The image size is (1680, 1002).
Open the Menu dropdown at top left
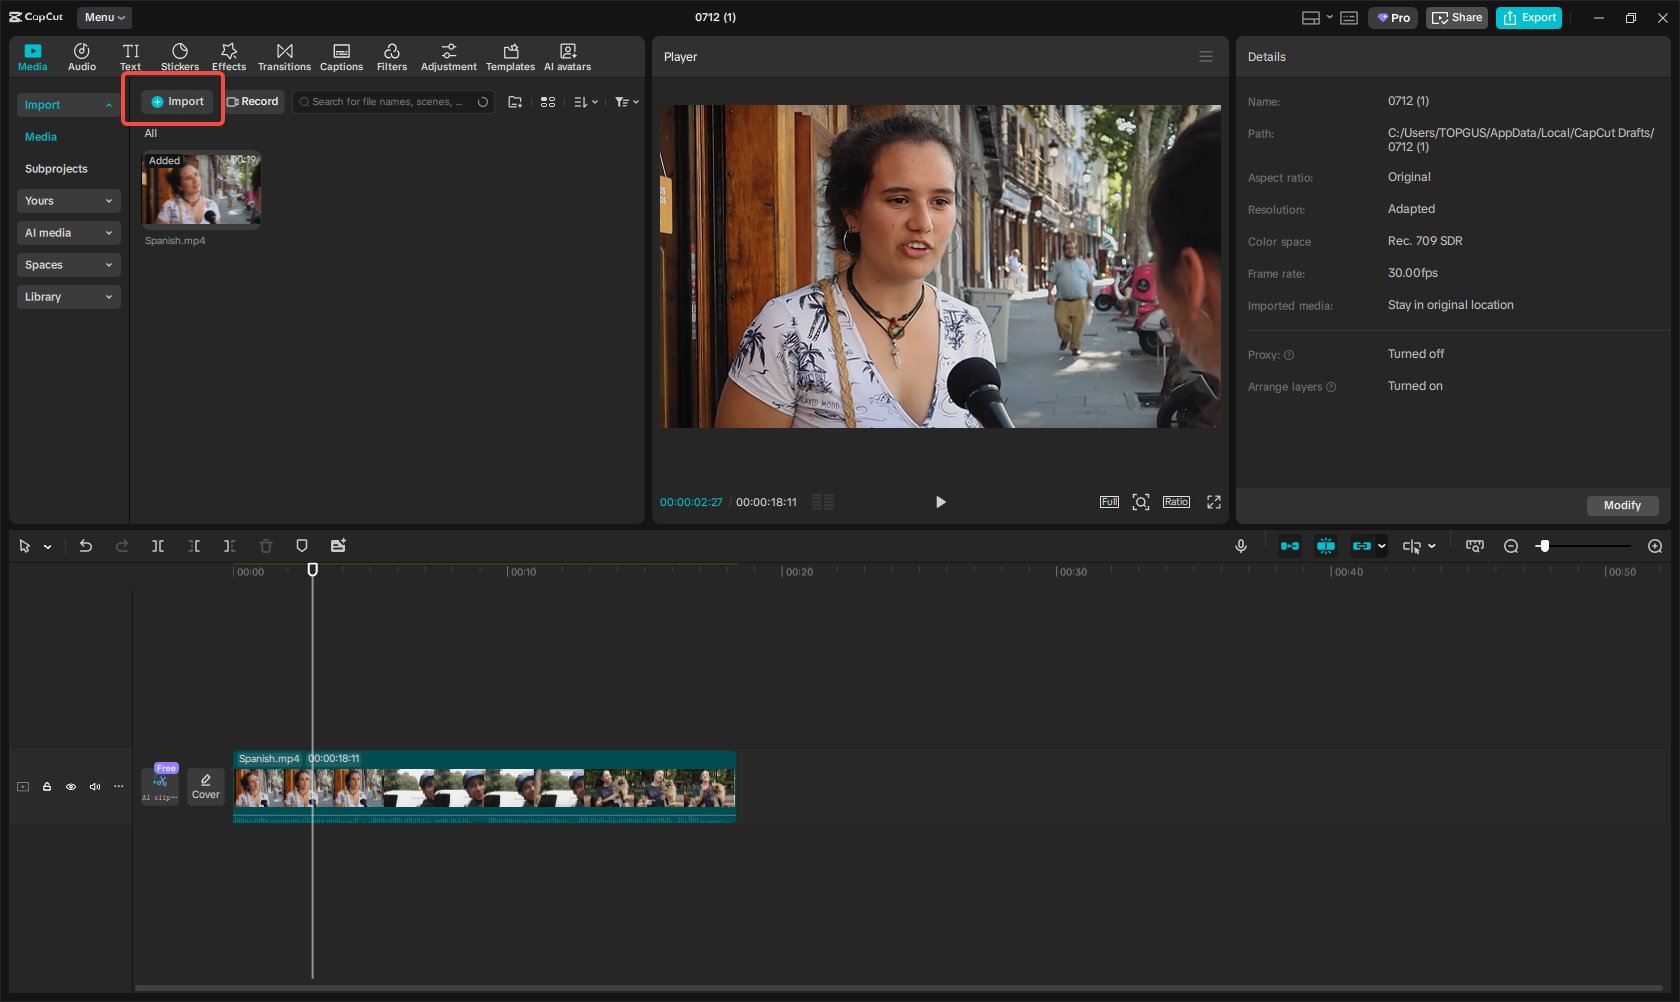click(x=104, y=17)
